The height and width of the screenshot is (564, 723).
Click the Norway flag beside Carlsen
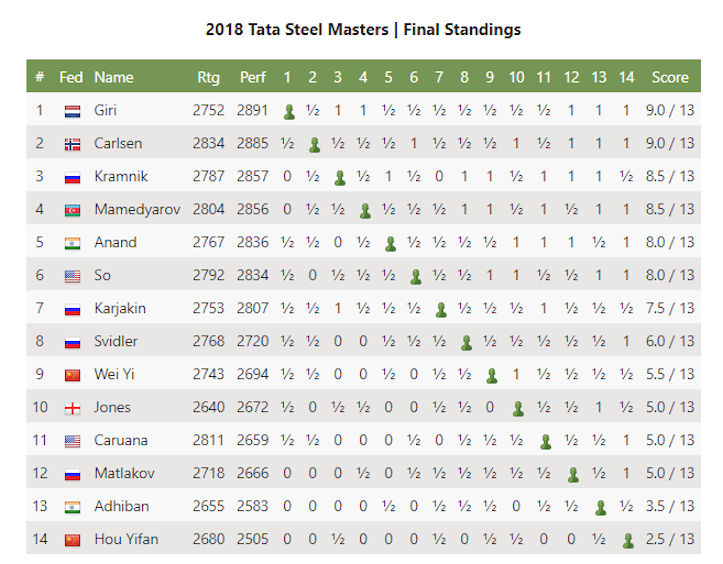(x=72, y=144)
